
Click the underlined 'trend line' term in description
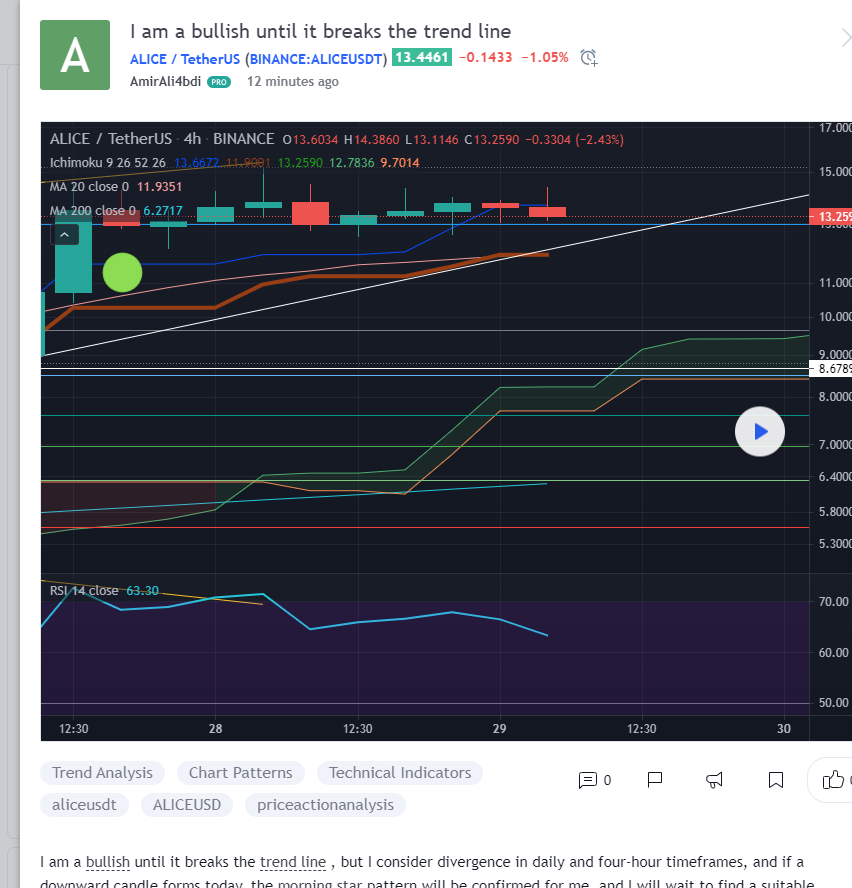coord(292,862)
